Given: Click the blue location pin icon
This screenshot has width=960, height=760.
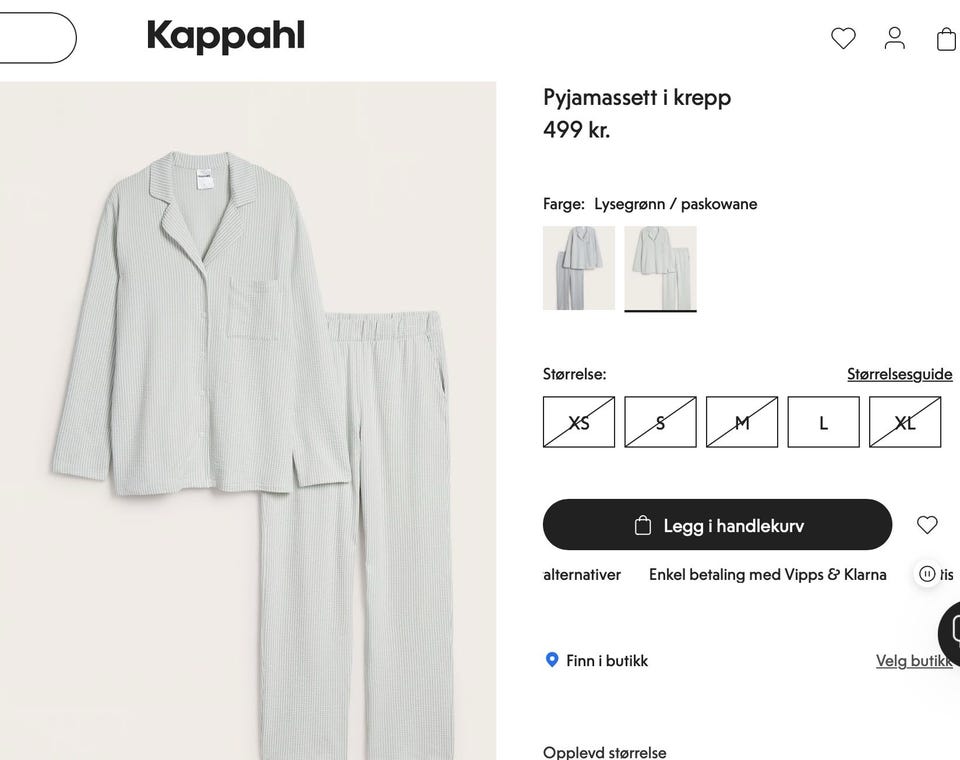Looking at the screenshot, I should point(552,660).
